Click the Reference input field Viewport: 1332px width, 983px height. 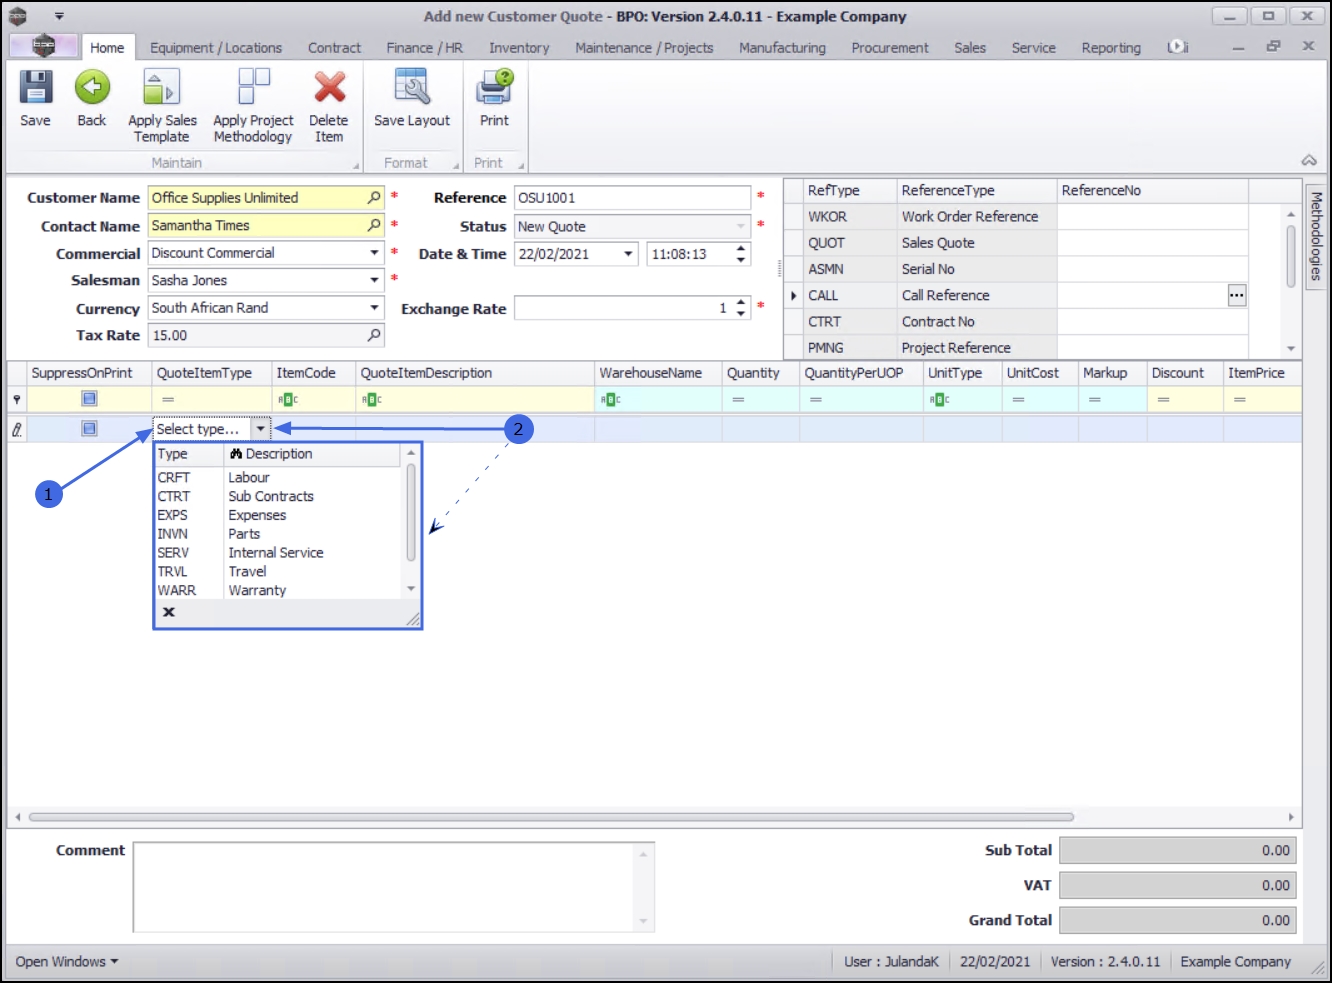click(632, 198)
